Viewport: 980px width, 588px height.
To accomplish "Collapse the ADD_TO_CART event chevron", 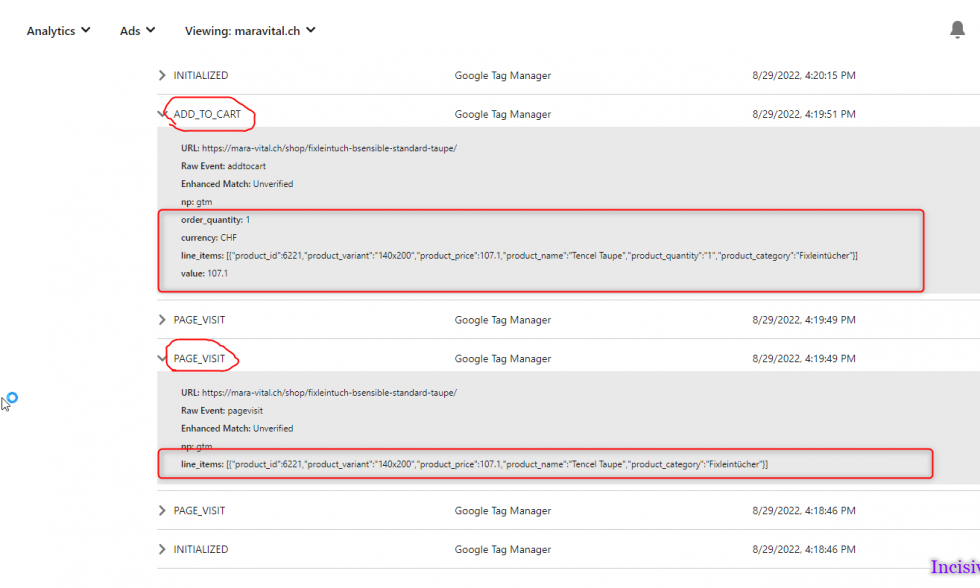I will pyautogui.click(x=162, y=115).
